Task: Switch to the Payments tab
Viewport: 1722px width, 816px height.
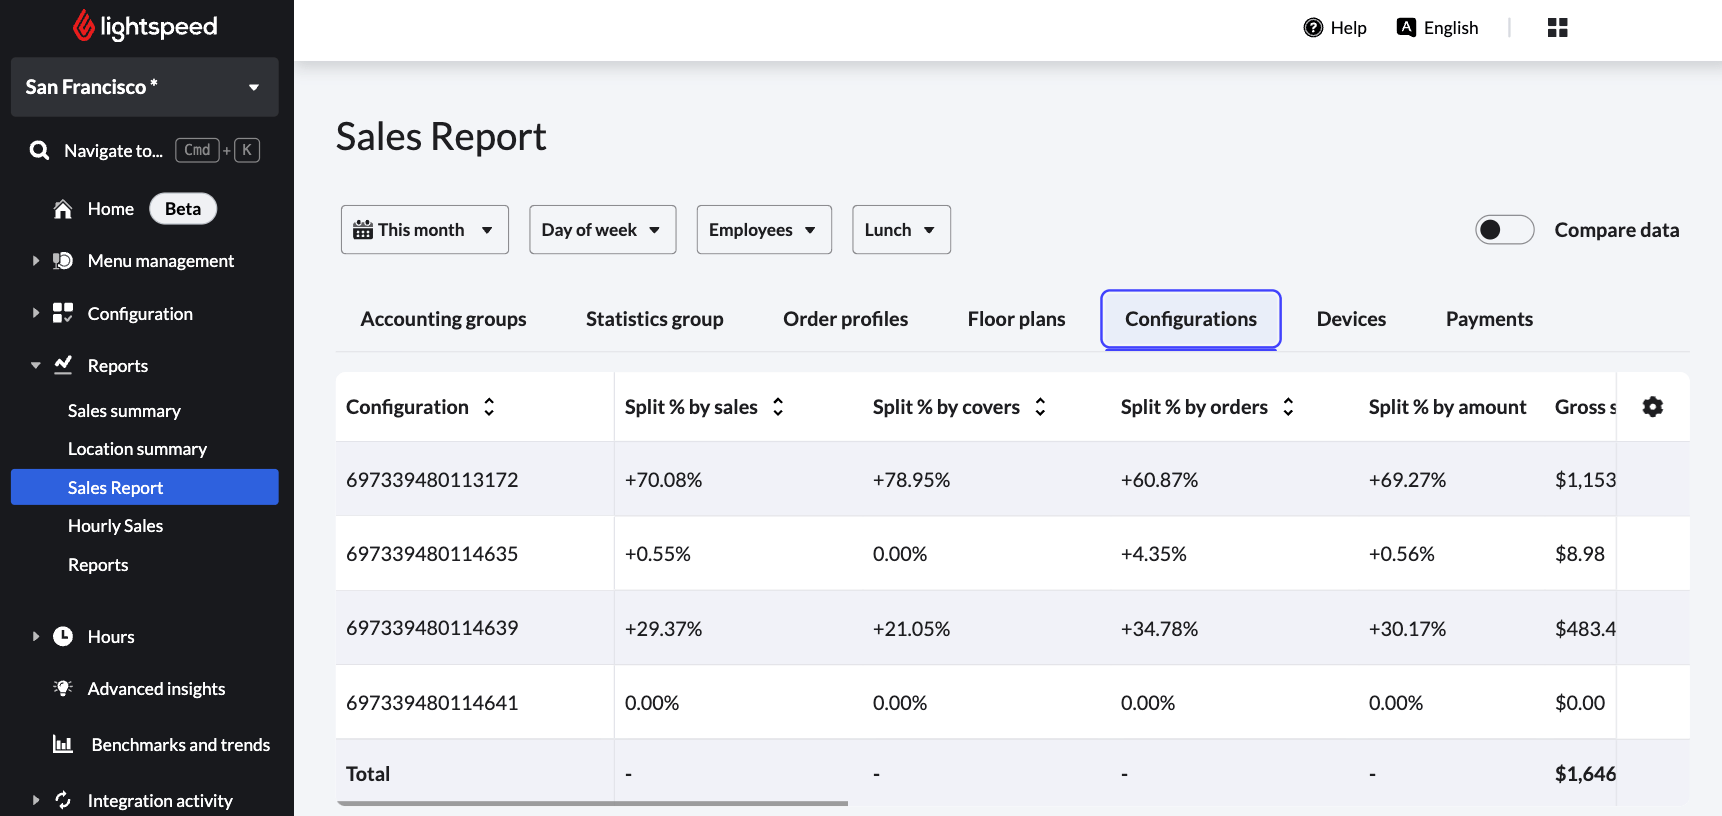Action: coord(1488,319)
